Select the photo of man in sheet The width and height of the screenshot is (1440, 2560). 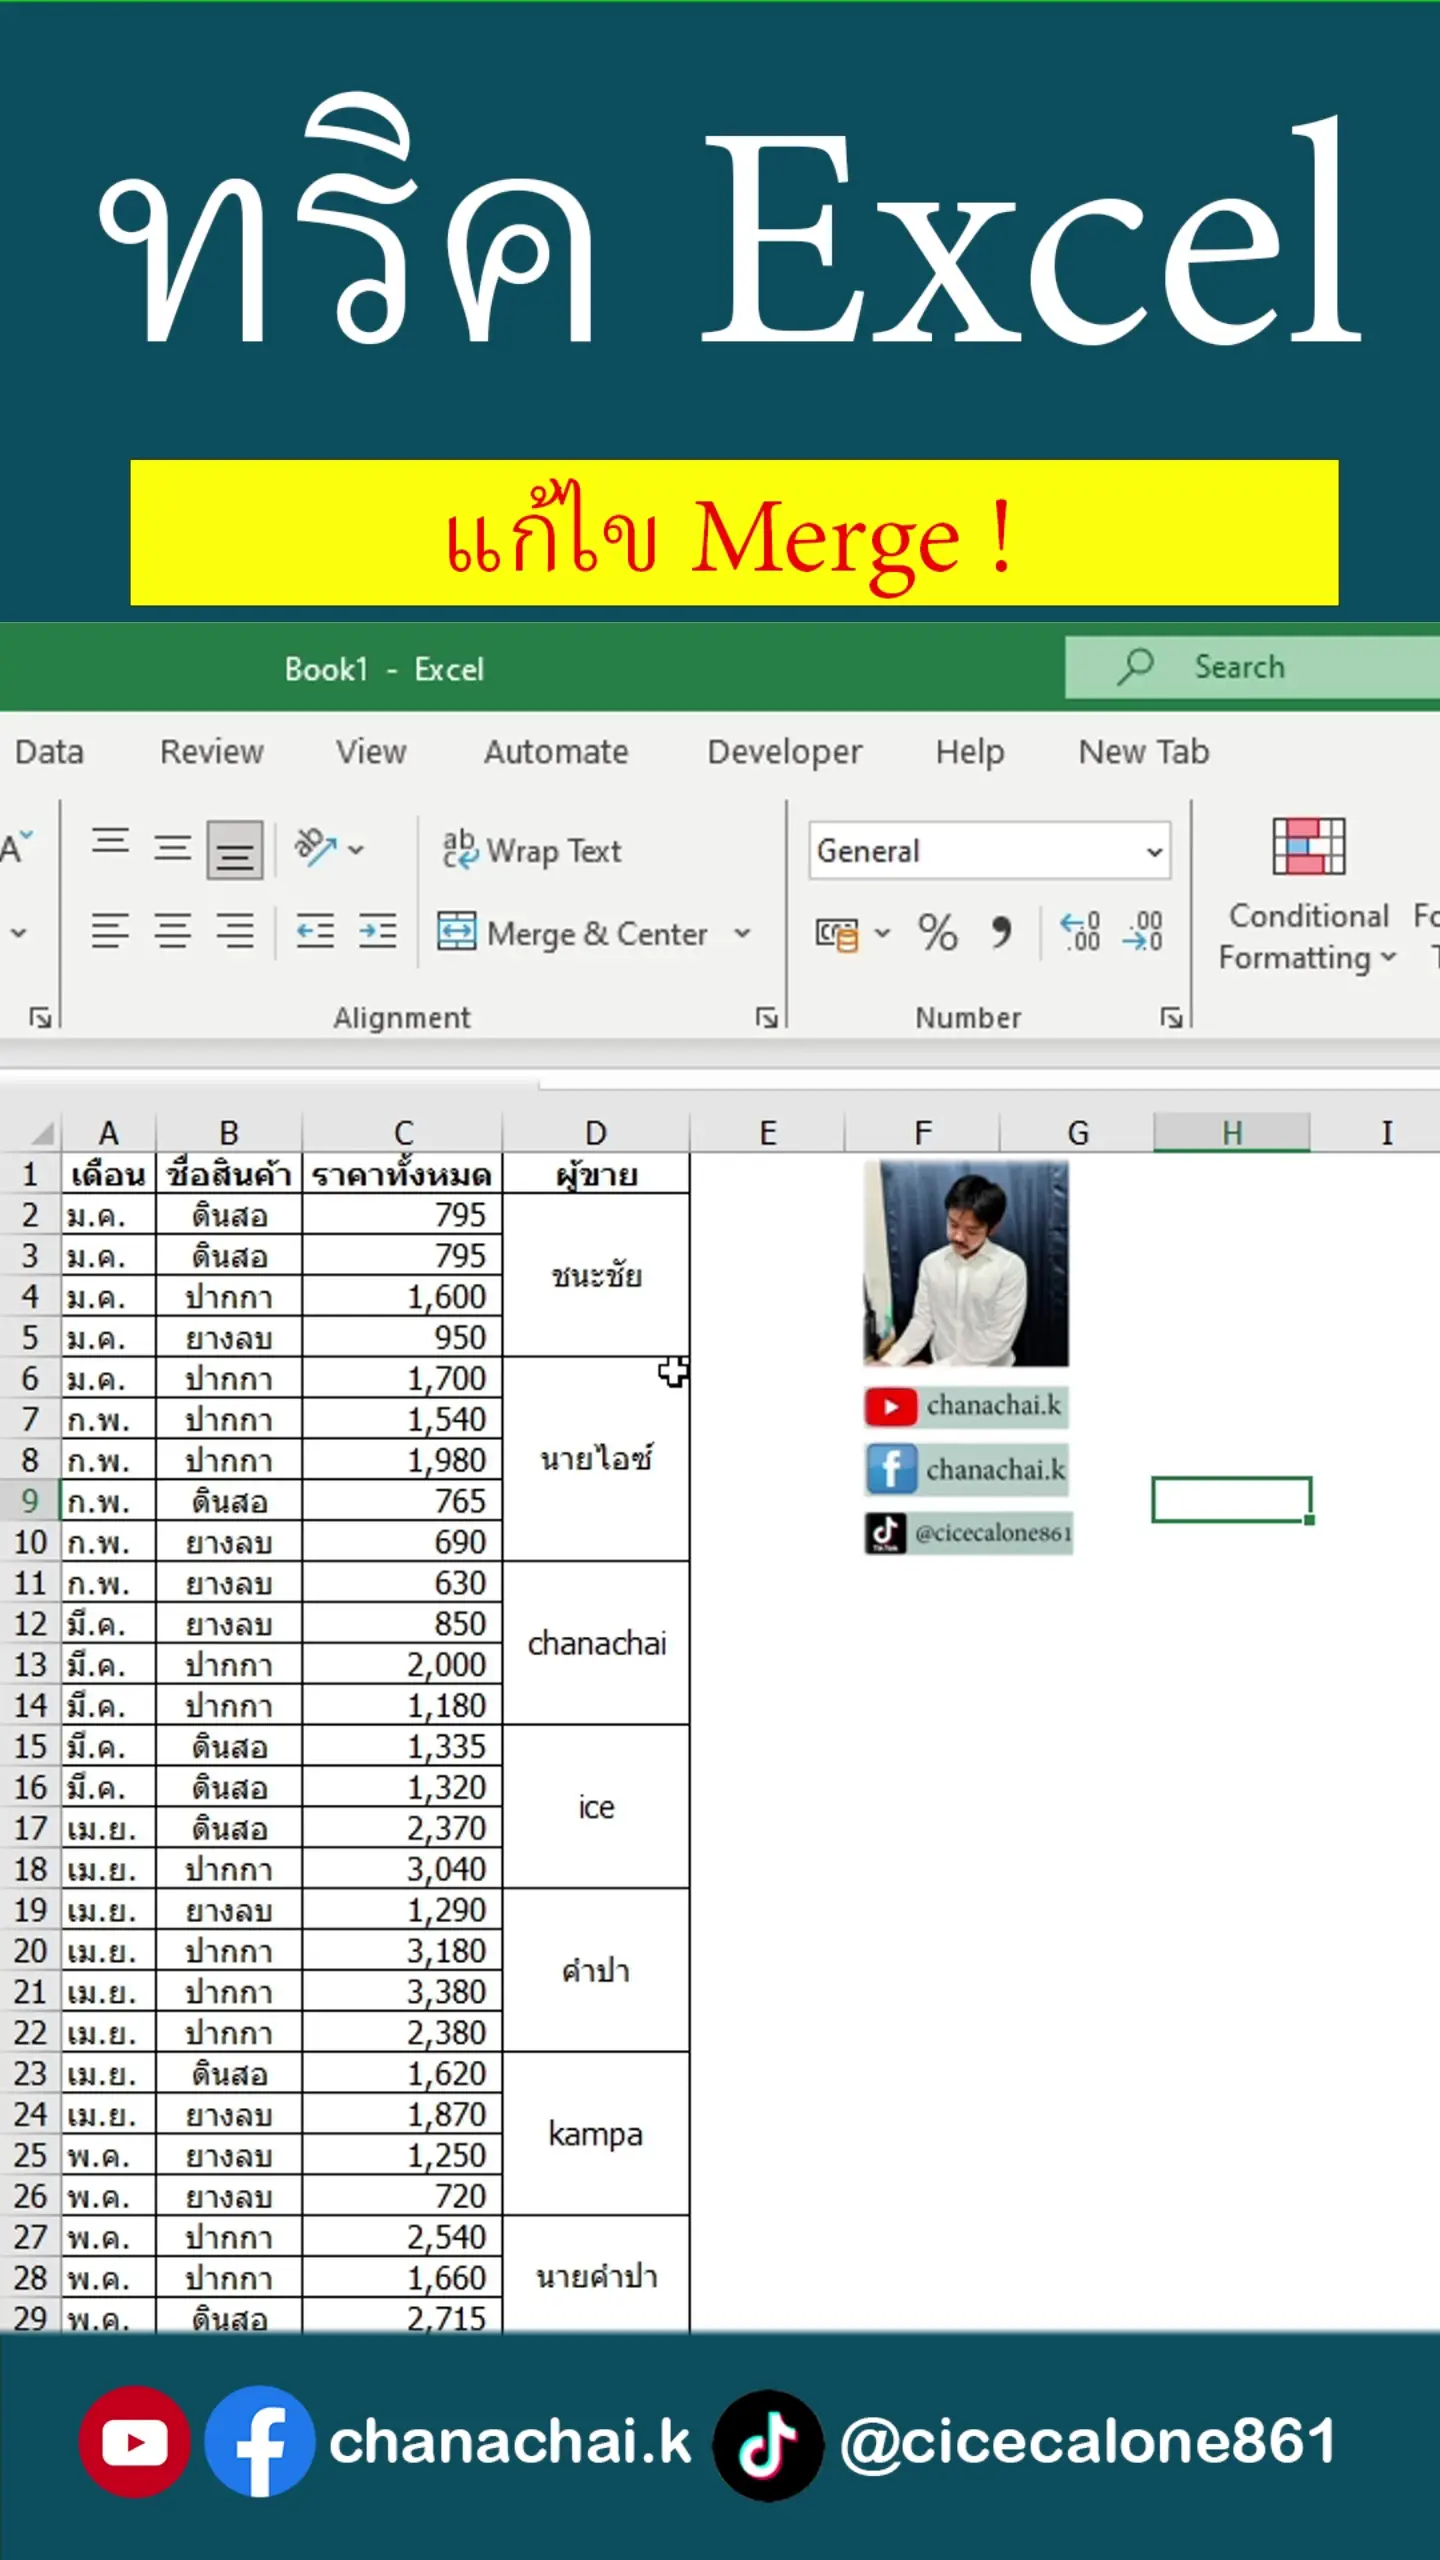(966, 1263)
